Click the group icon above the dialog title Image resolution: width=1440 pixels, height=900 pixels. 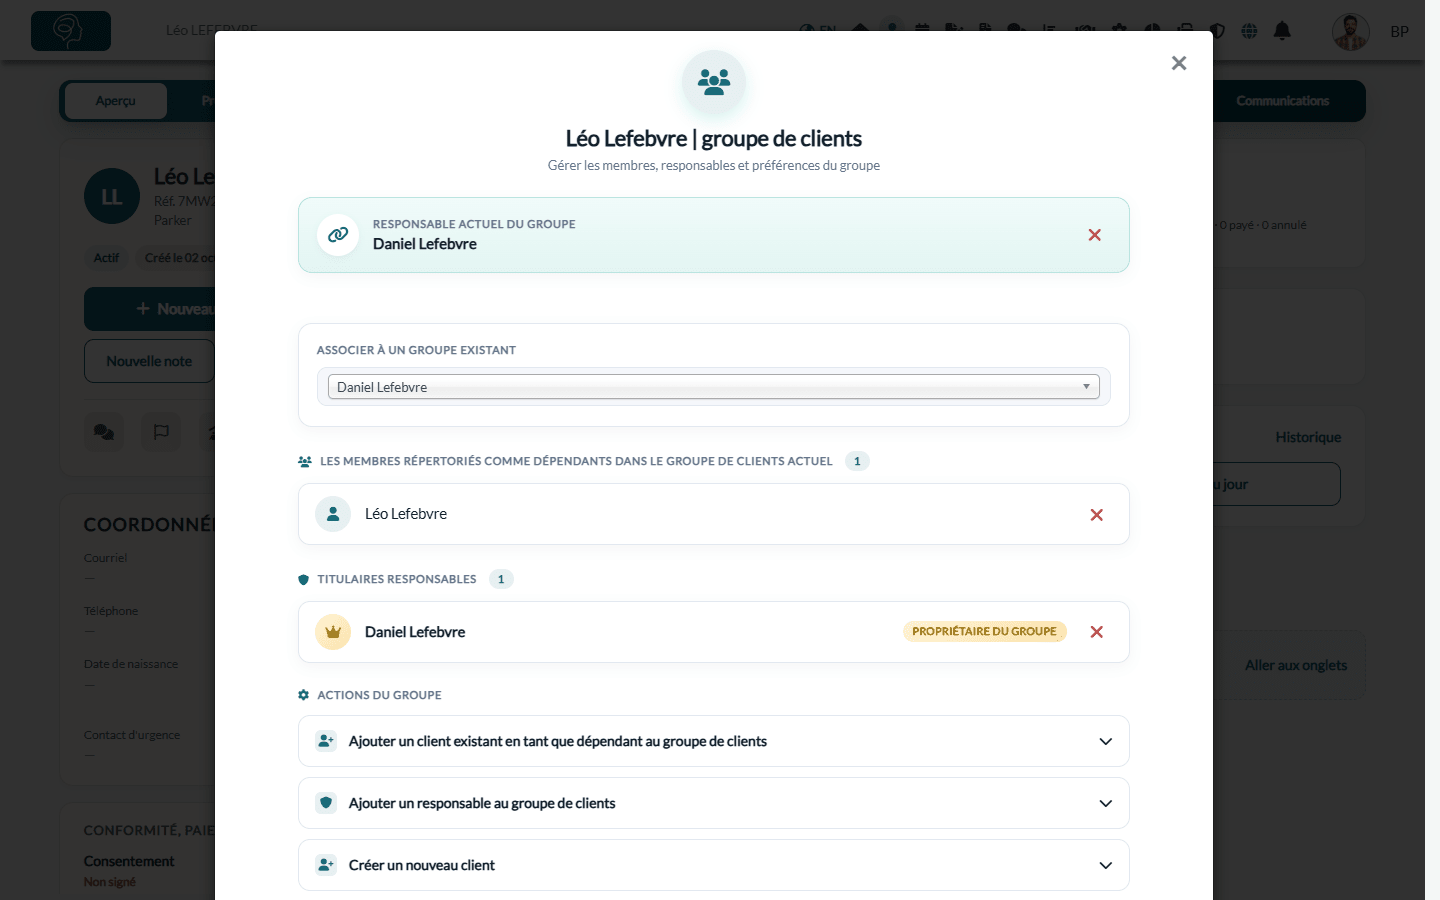(714, 82)
